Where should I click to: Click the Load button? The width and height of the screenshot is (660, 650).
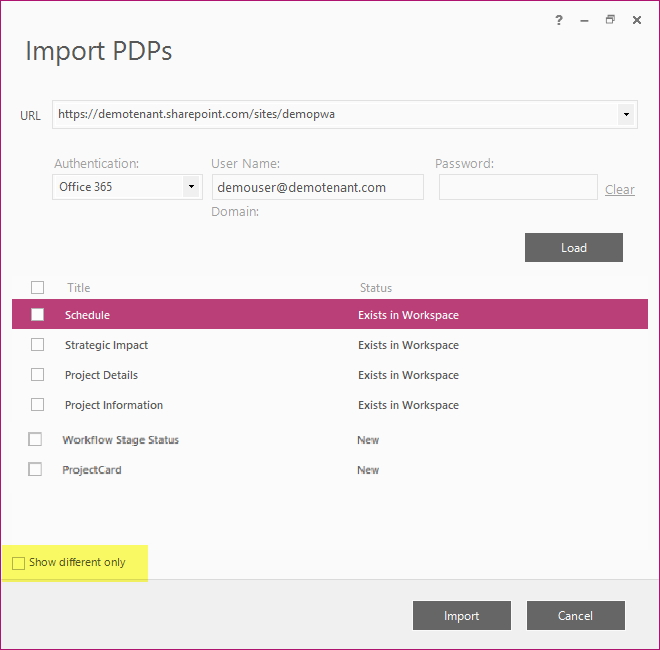(574, 248)
